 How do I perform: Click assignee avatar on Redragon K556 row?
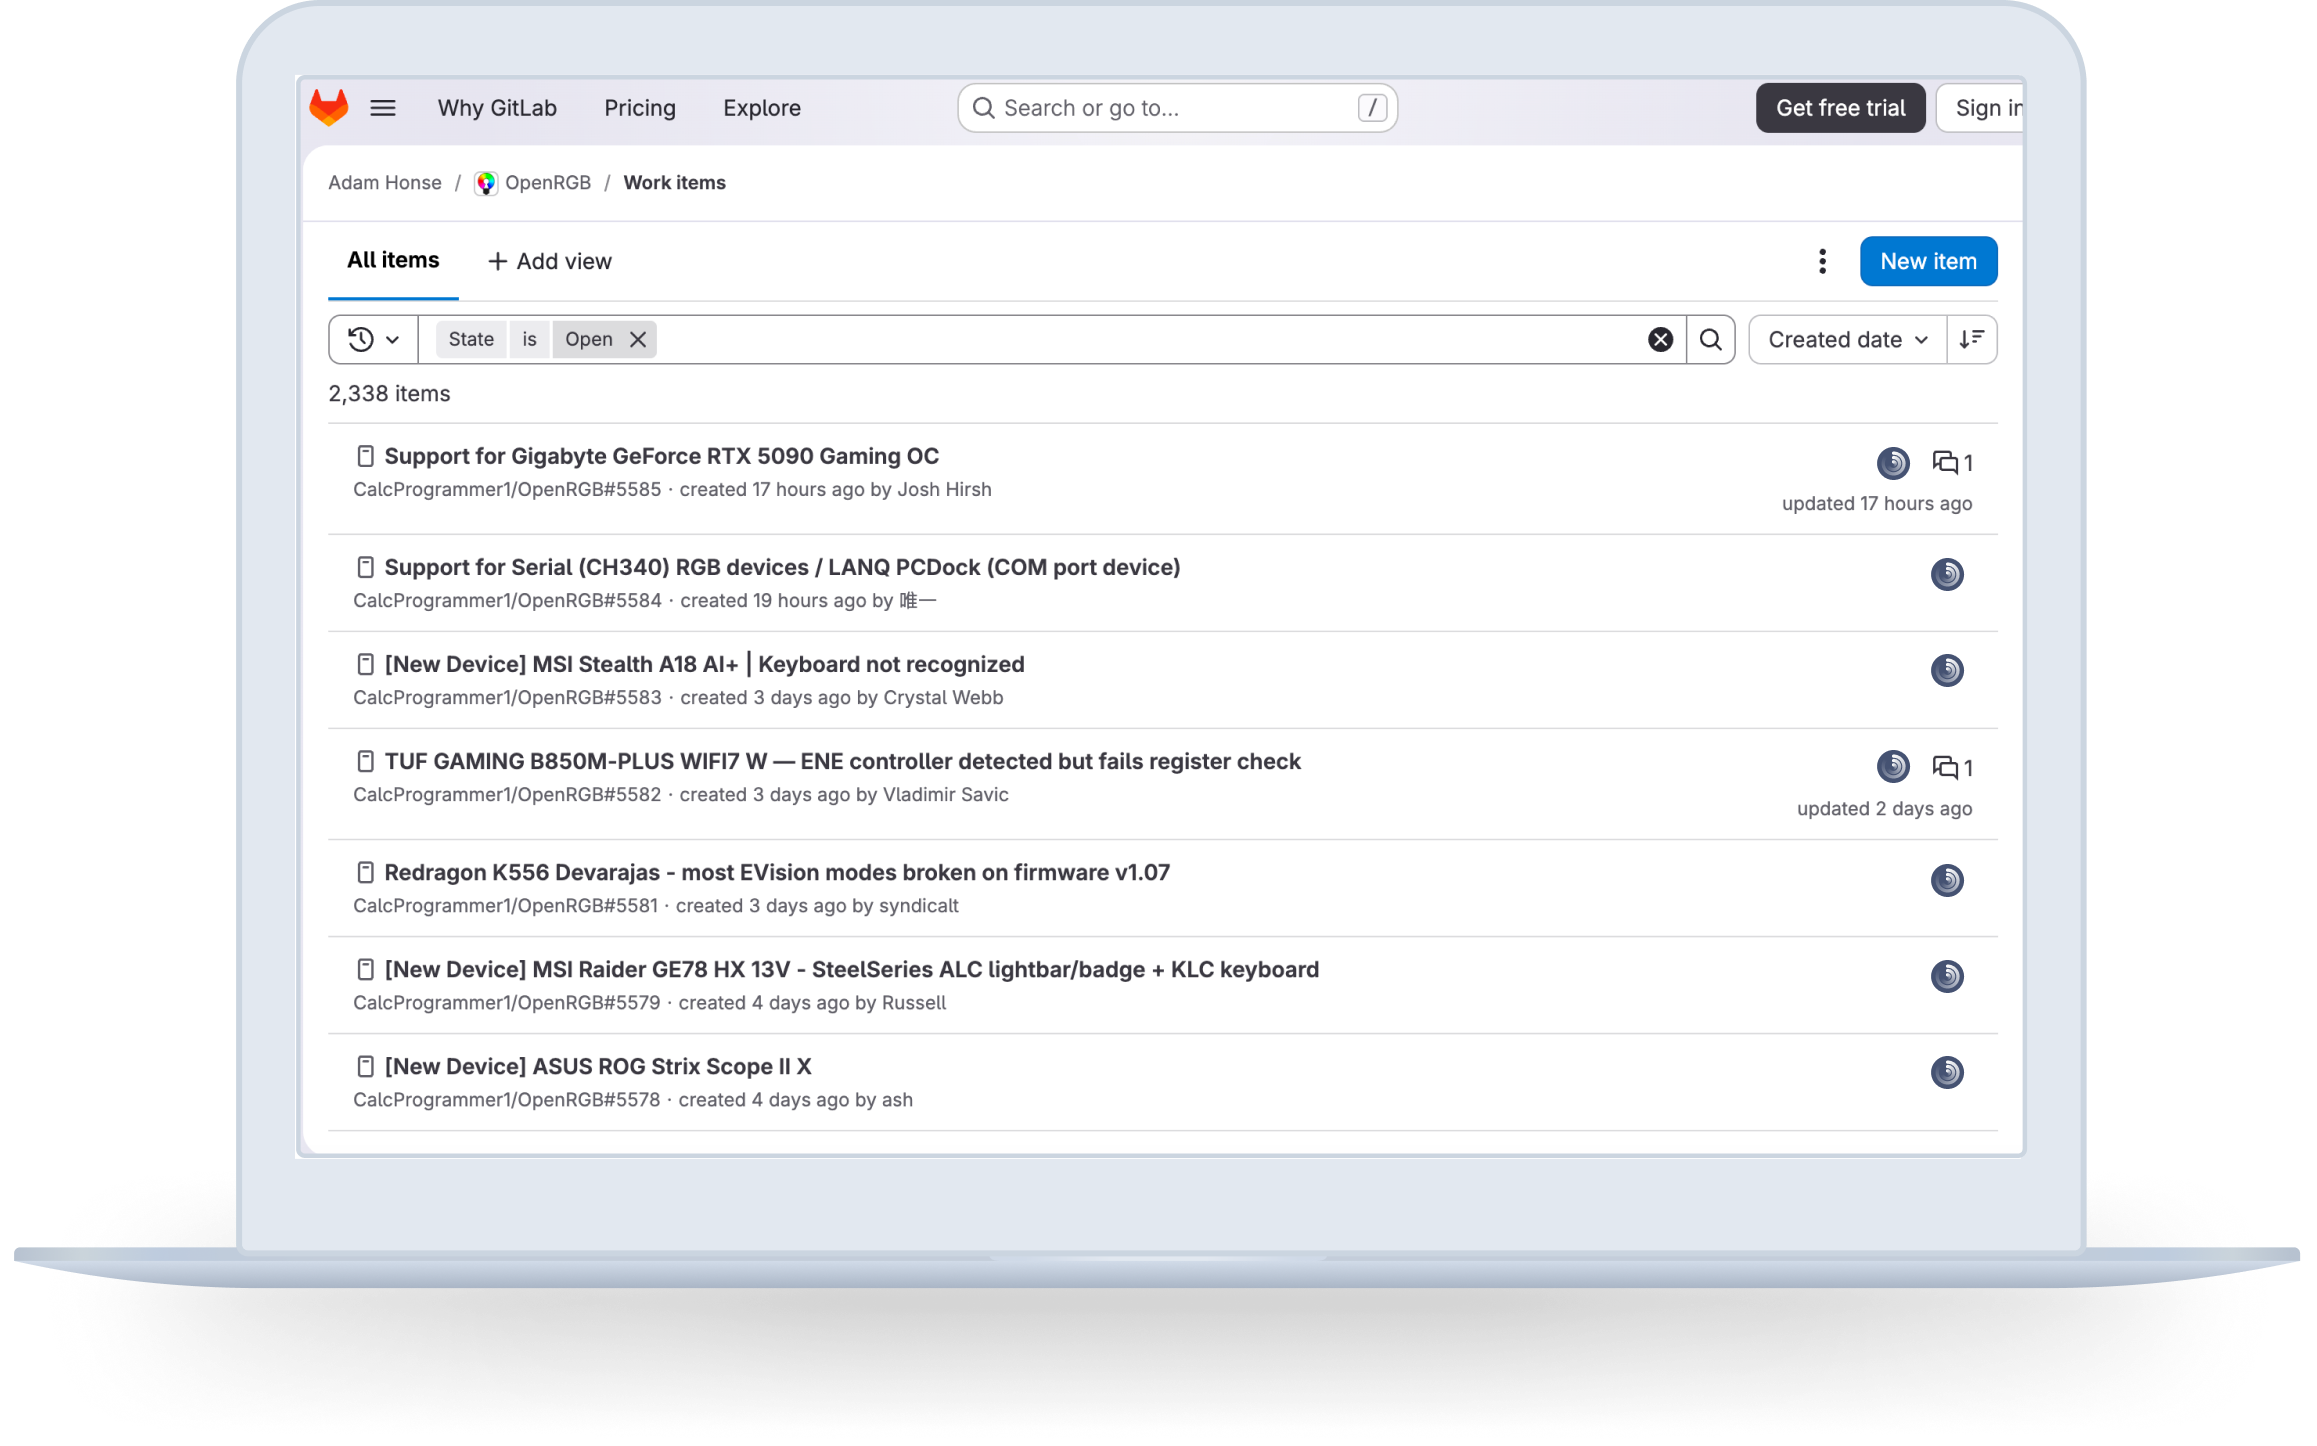click(x=1946, y=880)
